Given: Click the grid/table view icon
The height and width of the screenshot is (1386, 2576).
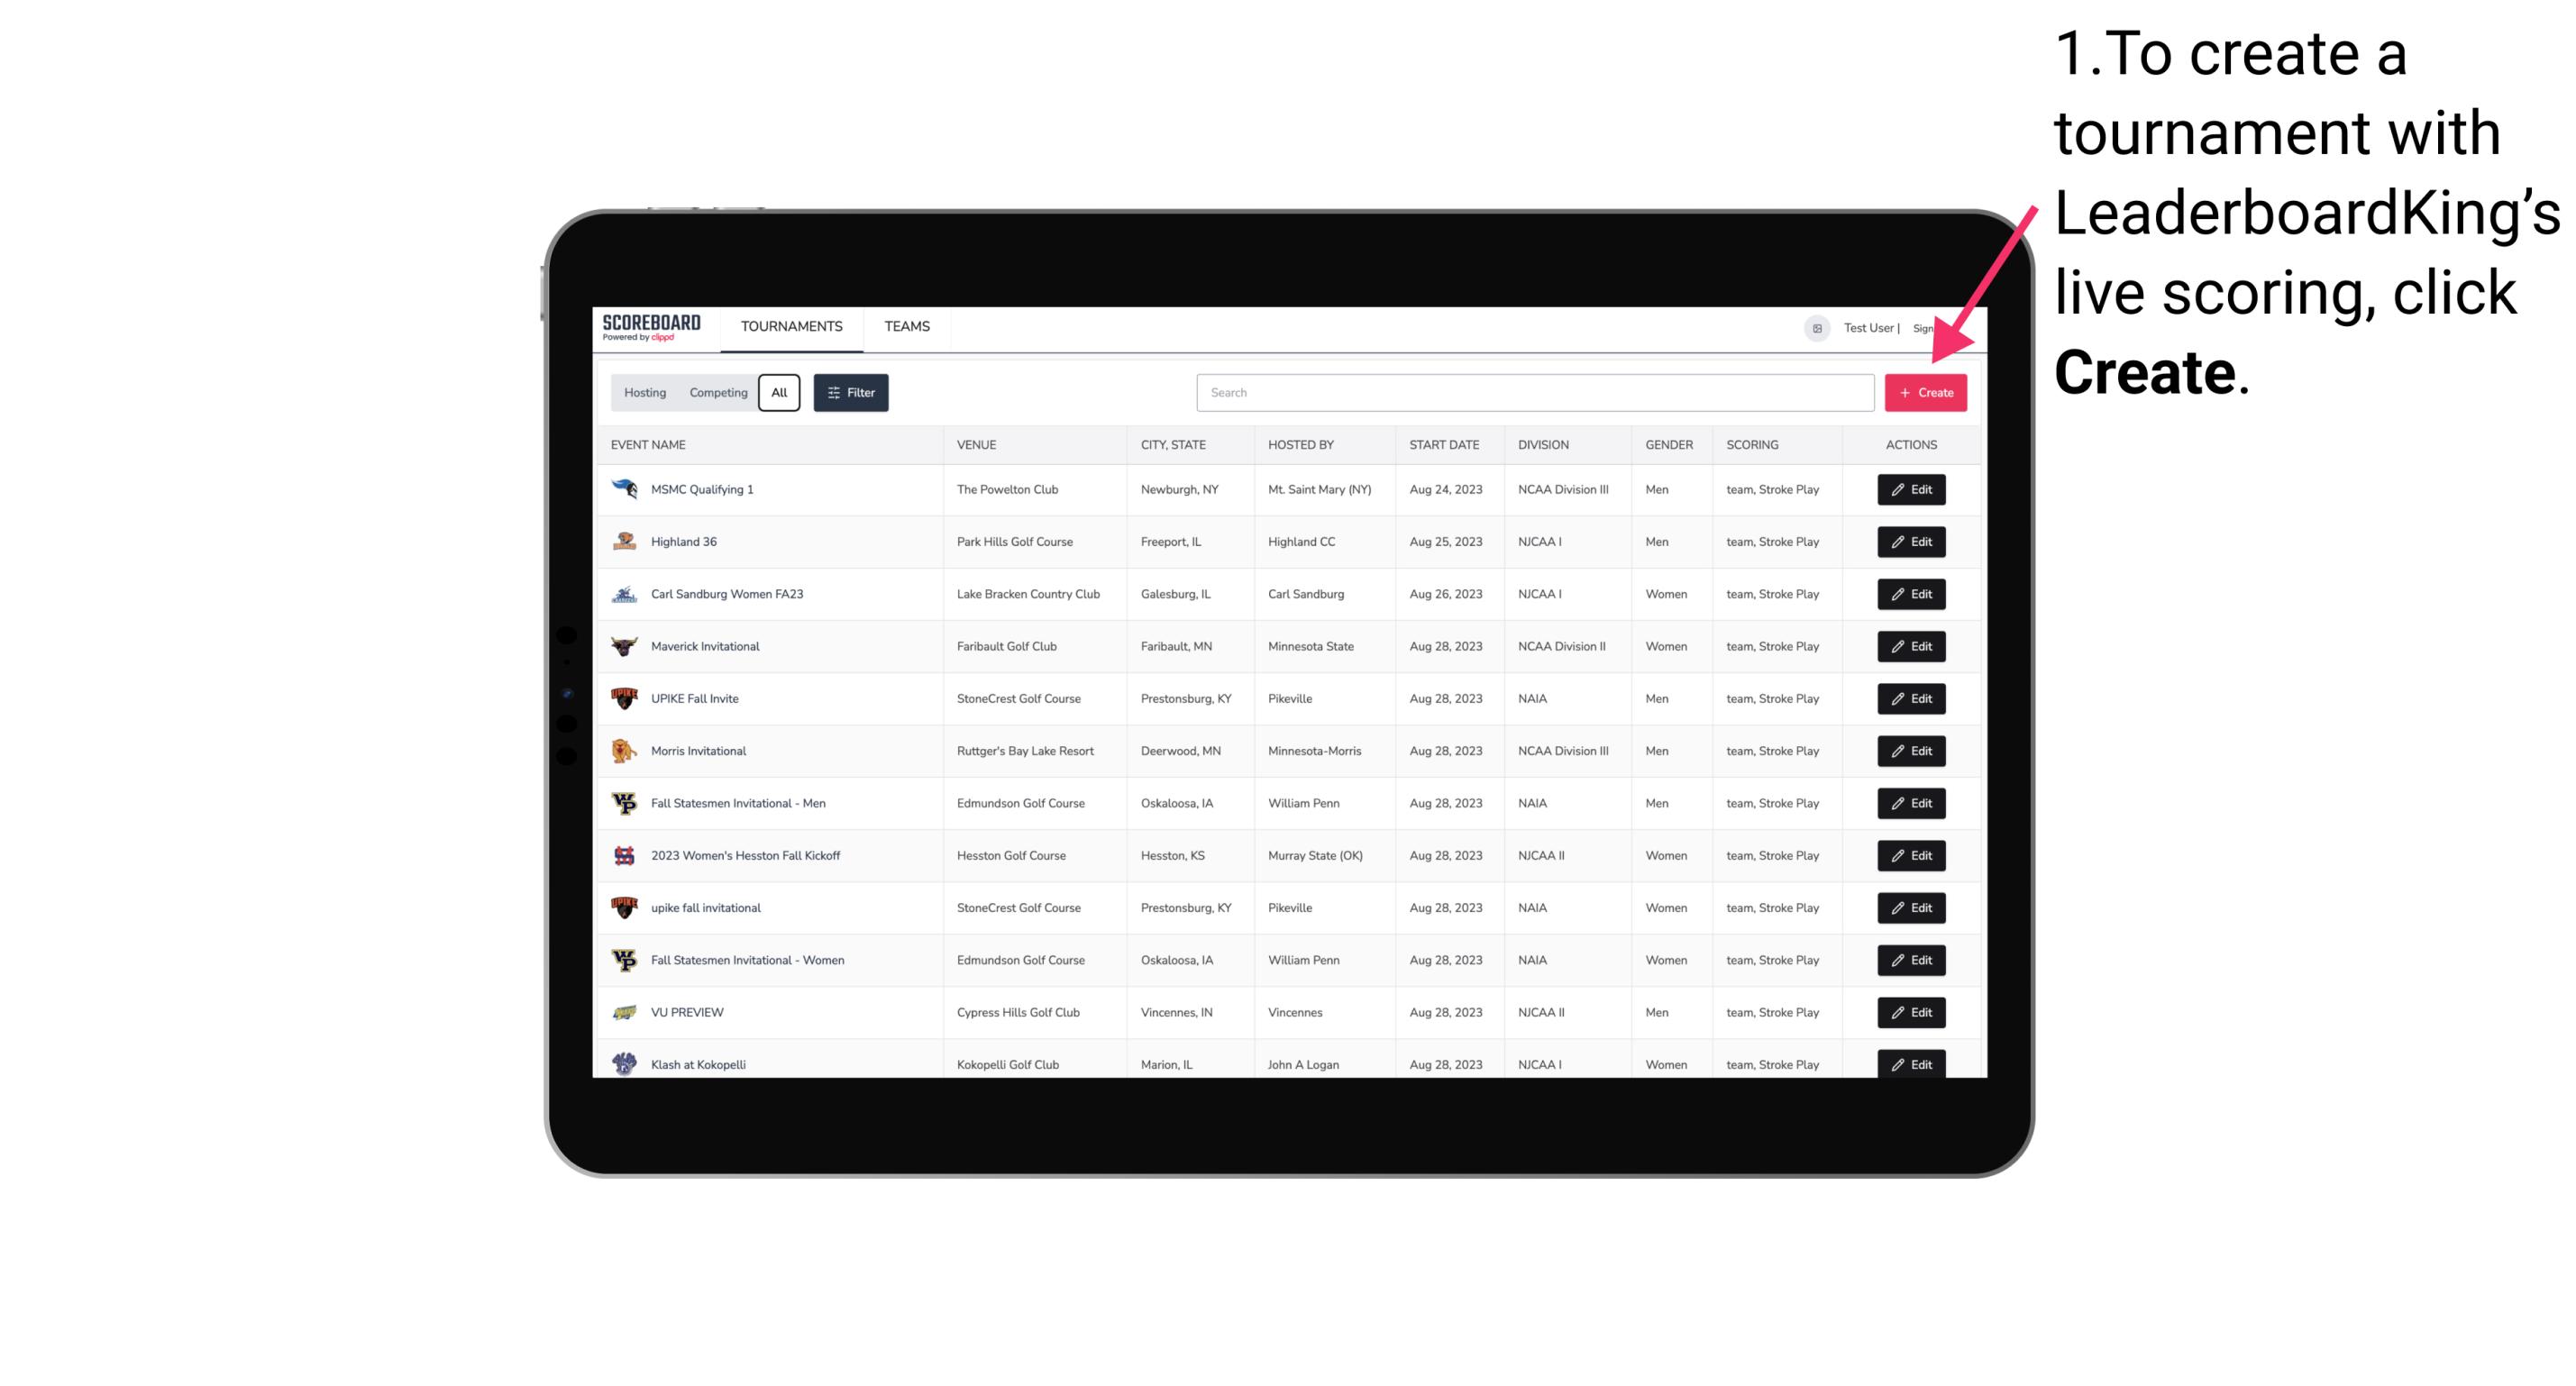Looking at the screenshot, I should coord(1816,328).
